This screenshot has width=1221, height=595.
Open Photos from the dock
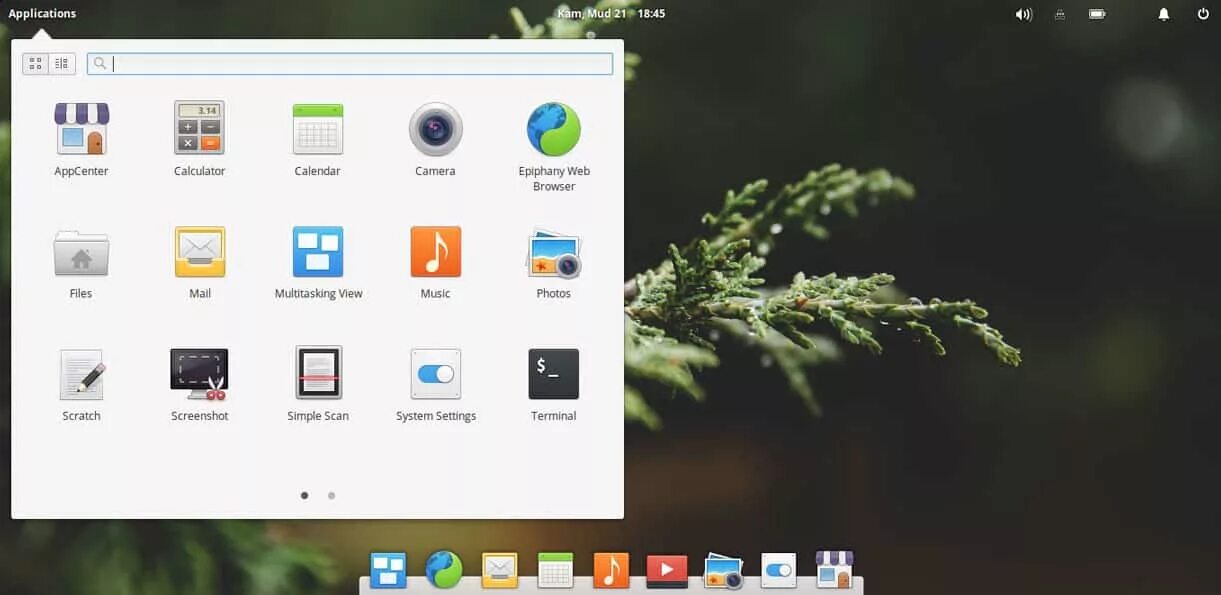point(723,570)
